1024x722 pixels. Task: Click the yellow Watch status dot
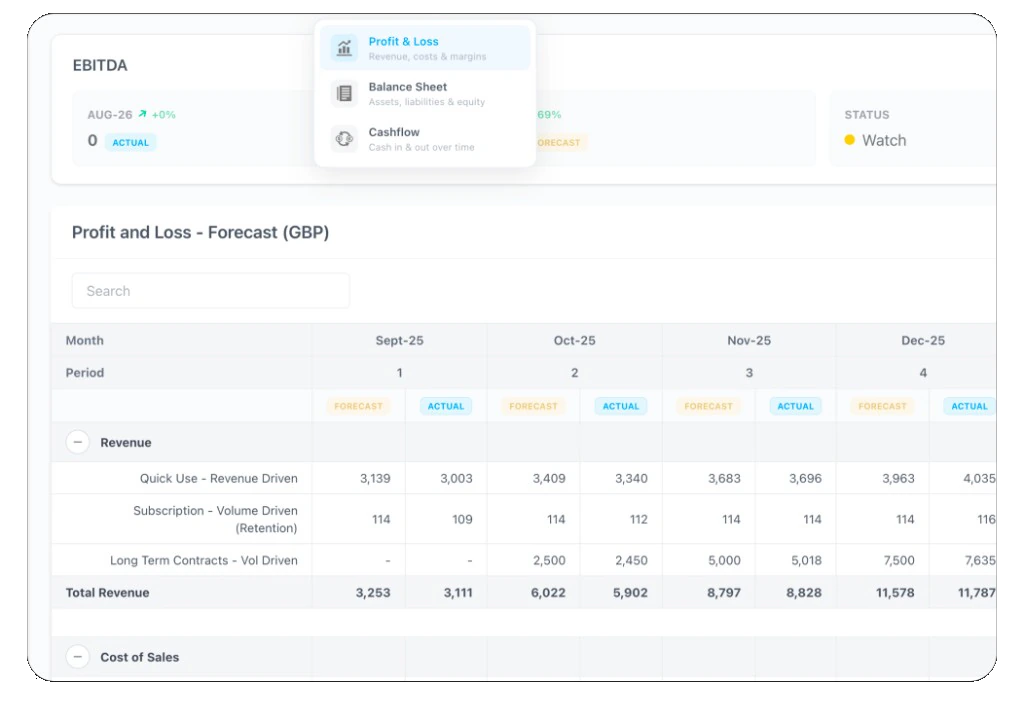click(x=850, y=140)
